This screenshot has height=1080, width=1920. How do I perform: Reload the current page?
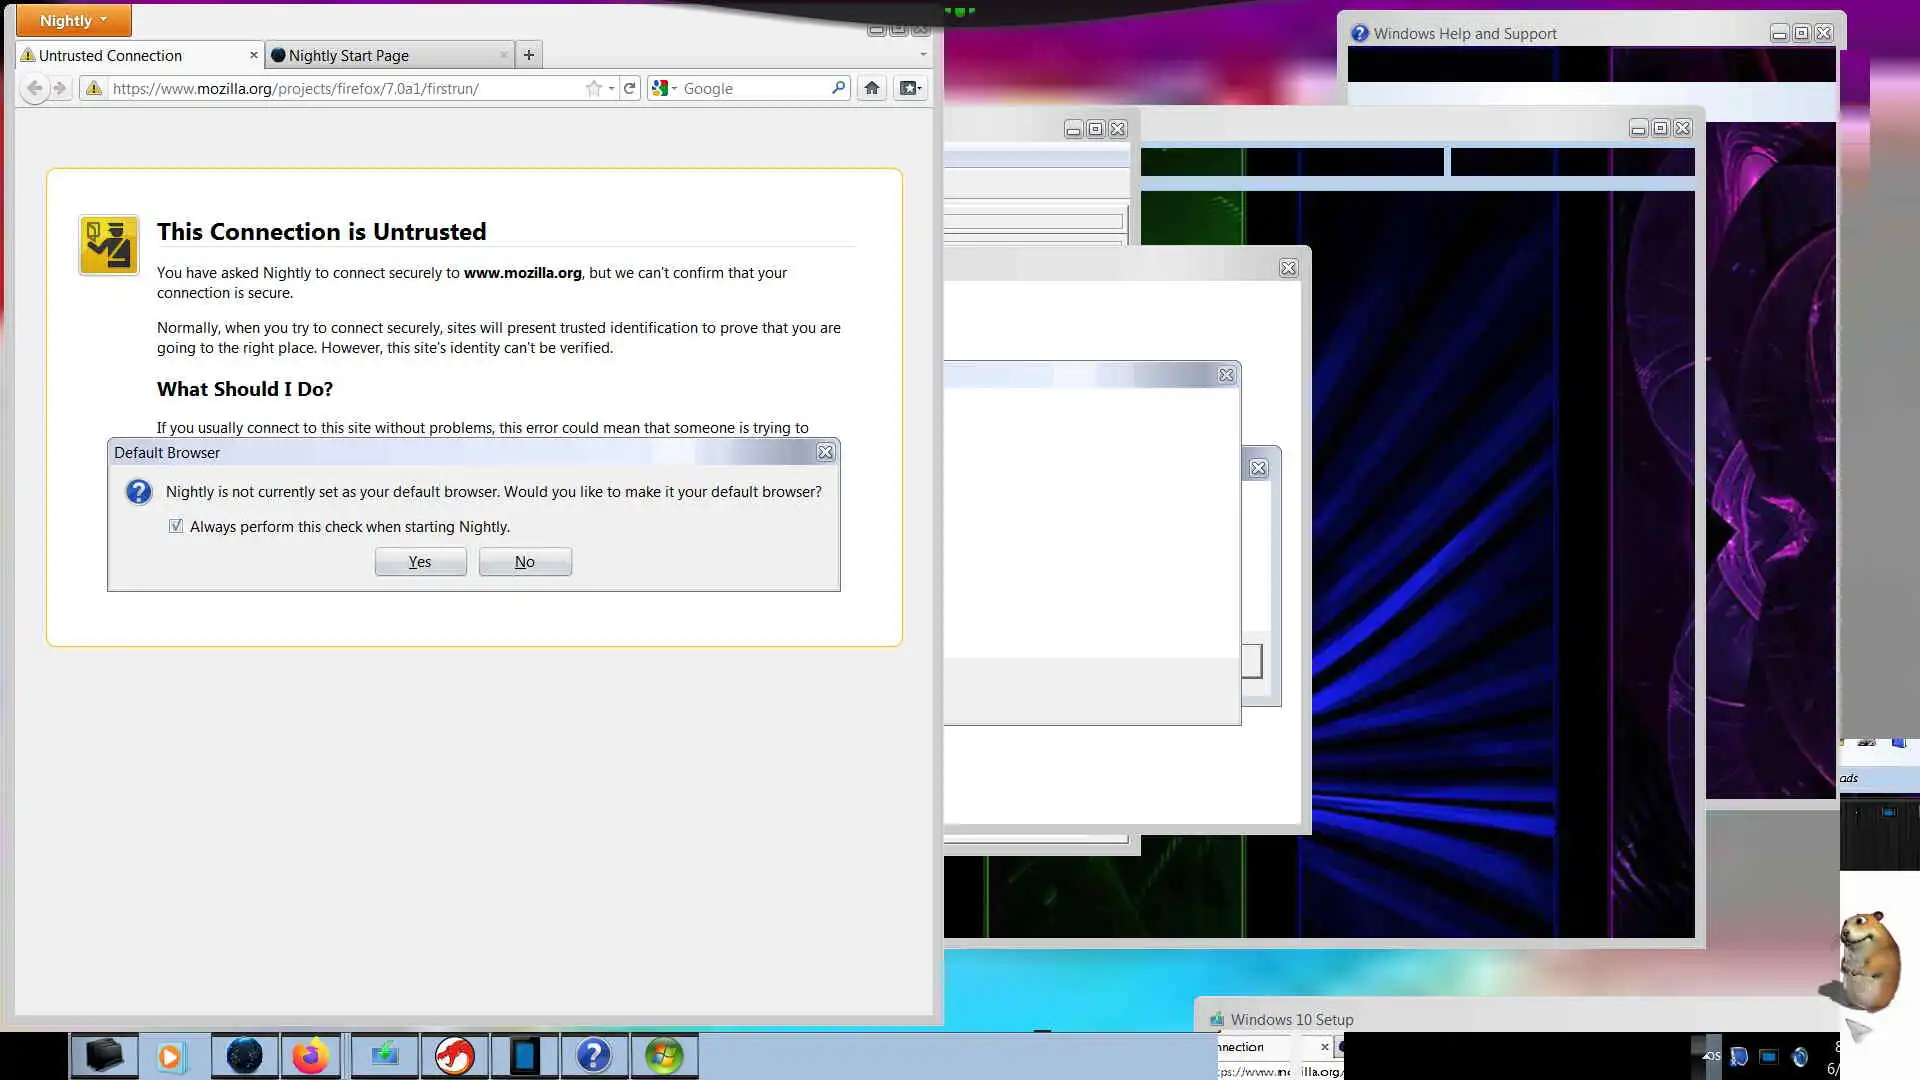point(629,88)
